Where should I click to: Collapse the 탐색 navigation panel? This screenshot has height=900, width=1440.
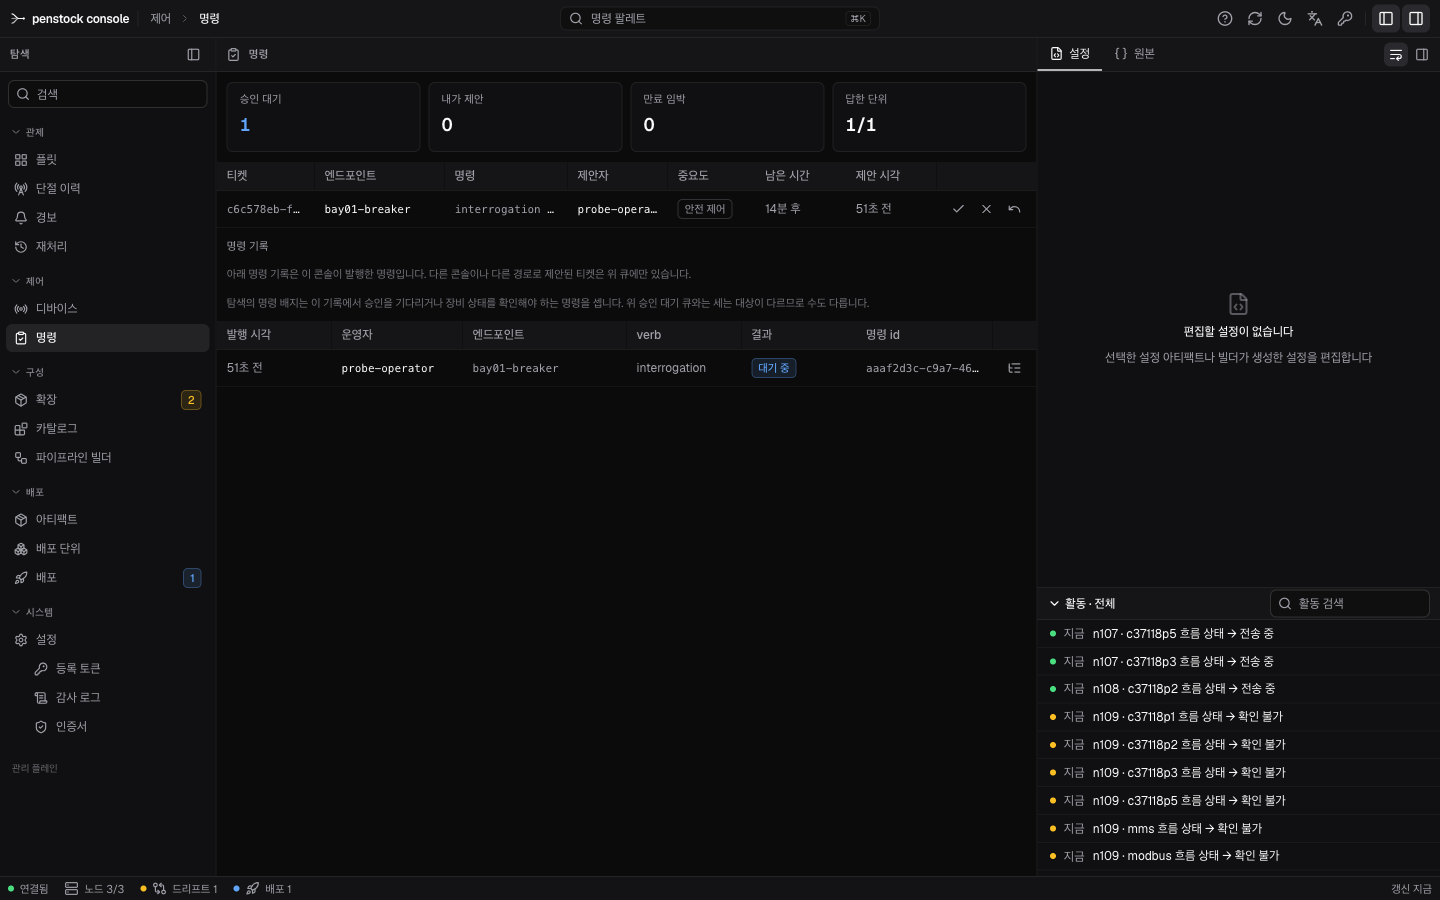(194, 54)
